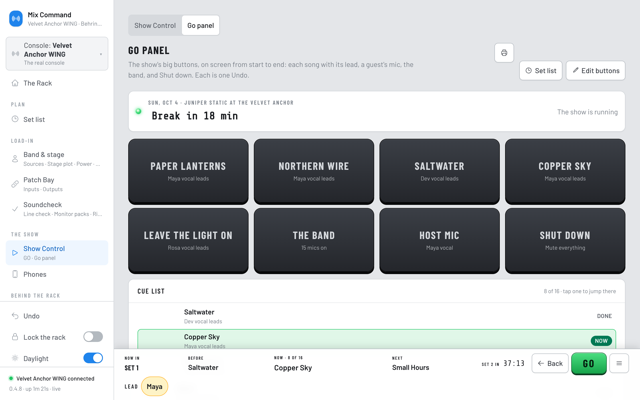This screenshot has width=640, height=400.
Task: Select the Copper Sky cue row
Action: click(x=376, y=340)
